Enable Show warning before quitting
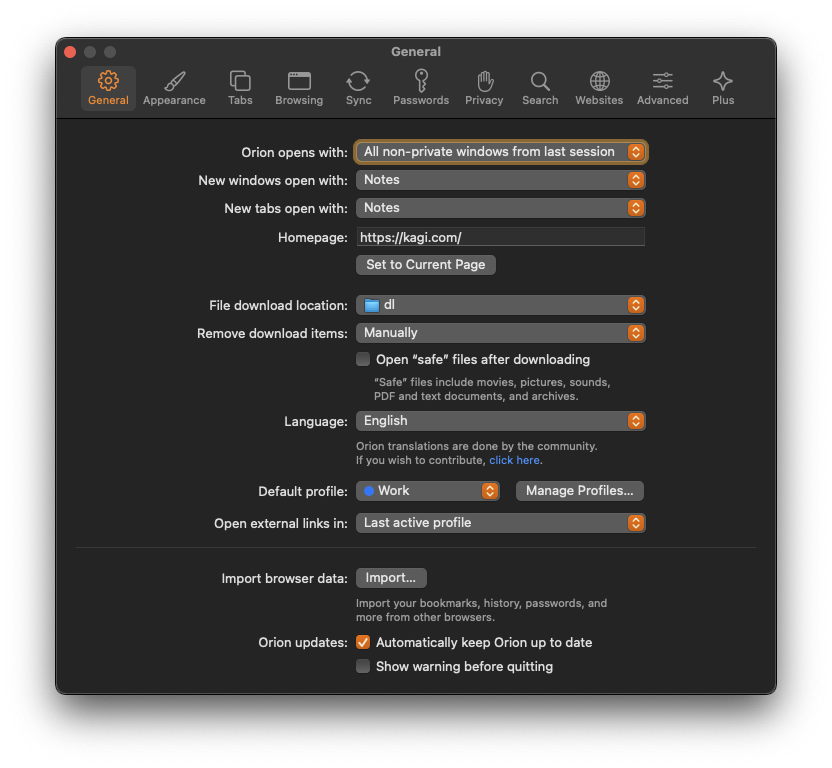The image size is (832, 768). click(x=363, y=666)
